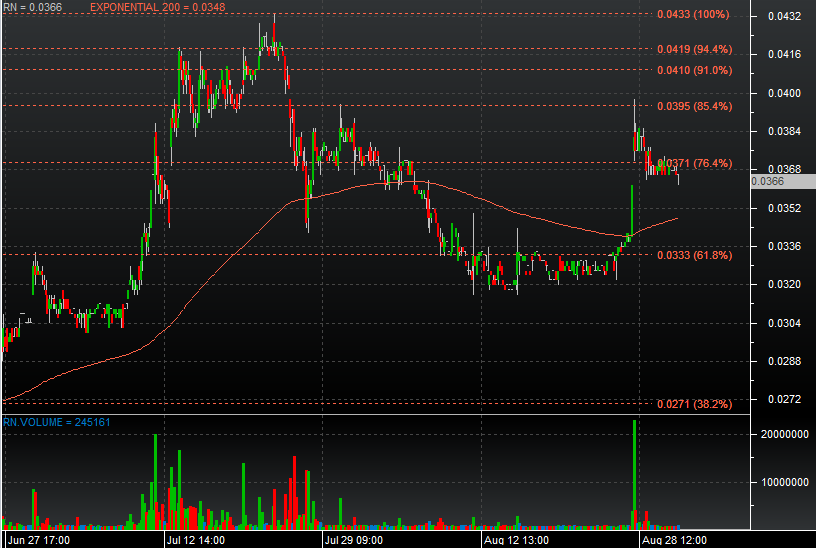
Task: Select the Jun 27 17:00 date marker
Action: coord(37,539)
